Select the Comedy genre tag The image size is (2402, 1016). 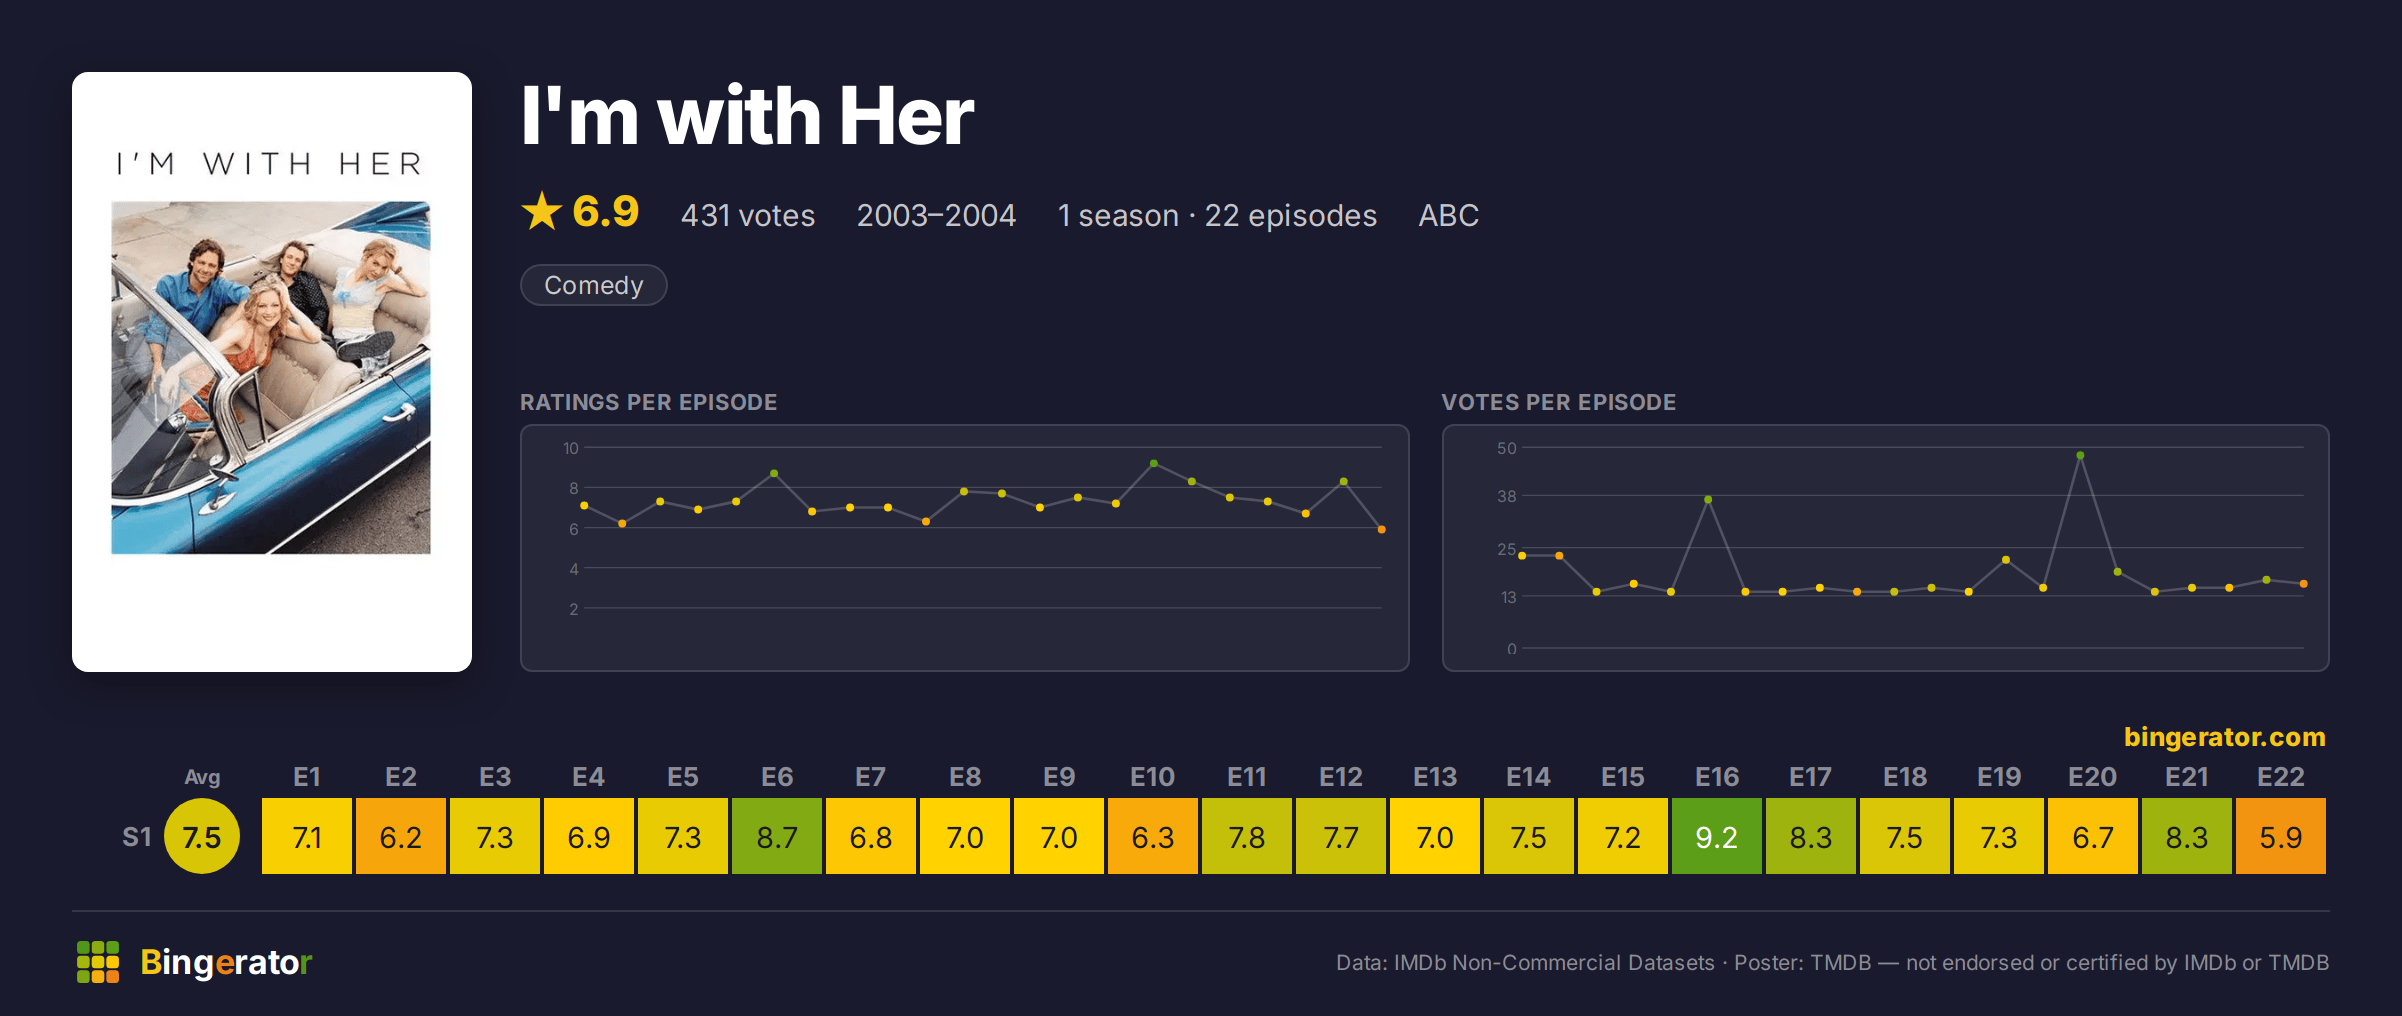coord(594,285)
